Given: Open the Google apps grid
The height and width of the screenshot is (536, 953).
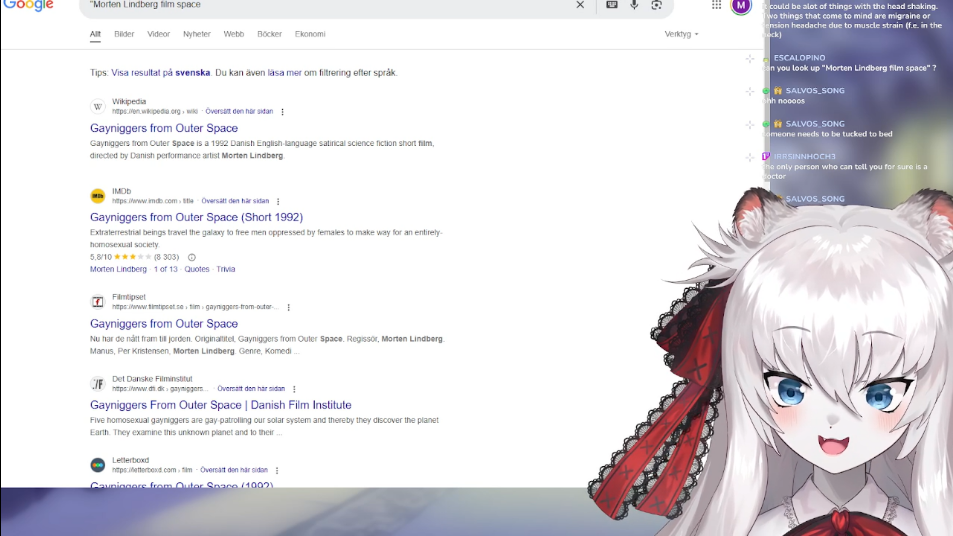Looking at the screenshot, I should [717, 5].
